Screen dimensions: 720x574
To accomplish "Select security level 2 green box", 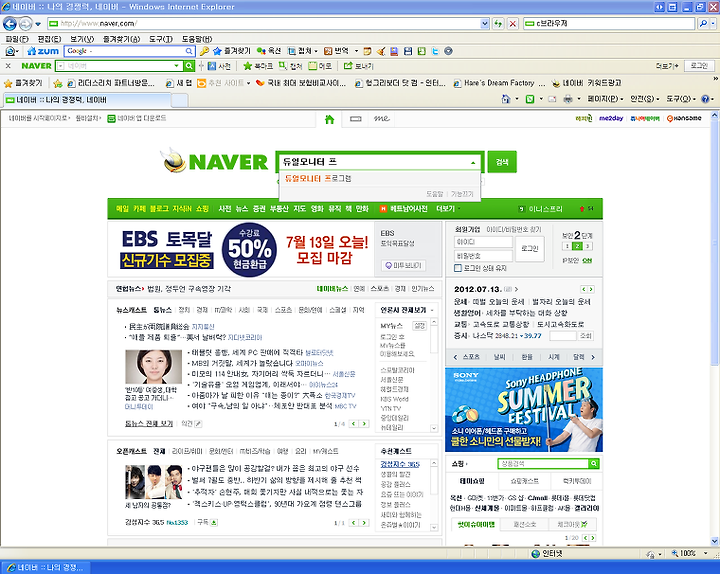I will pyautogui.click(x=578, y=247).
